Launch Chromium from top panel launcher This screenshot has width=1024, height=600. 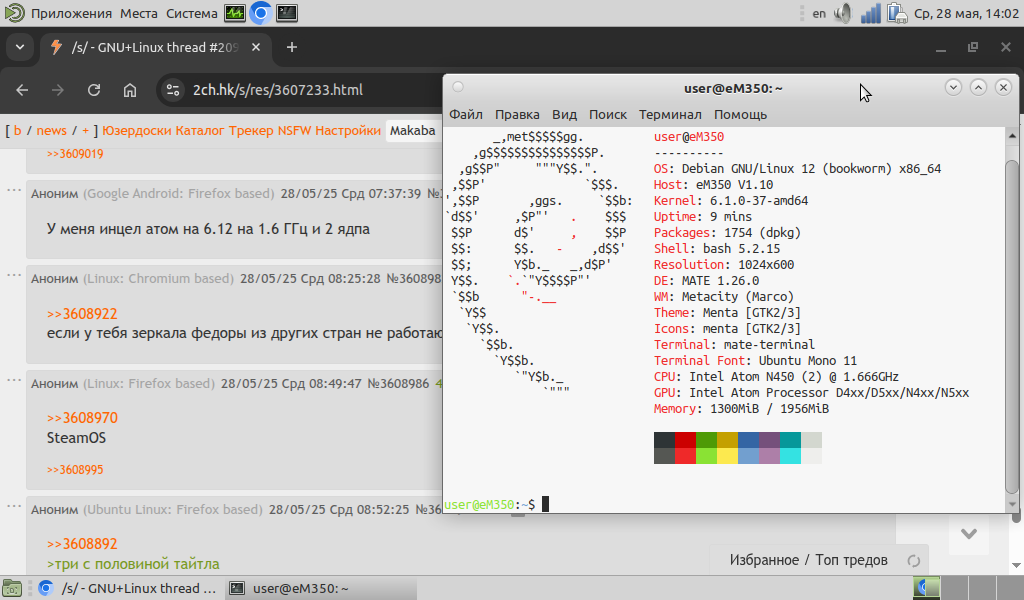(261, 13)
